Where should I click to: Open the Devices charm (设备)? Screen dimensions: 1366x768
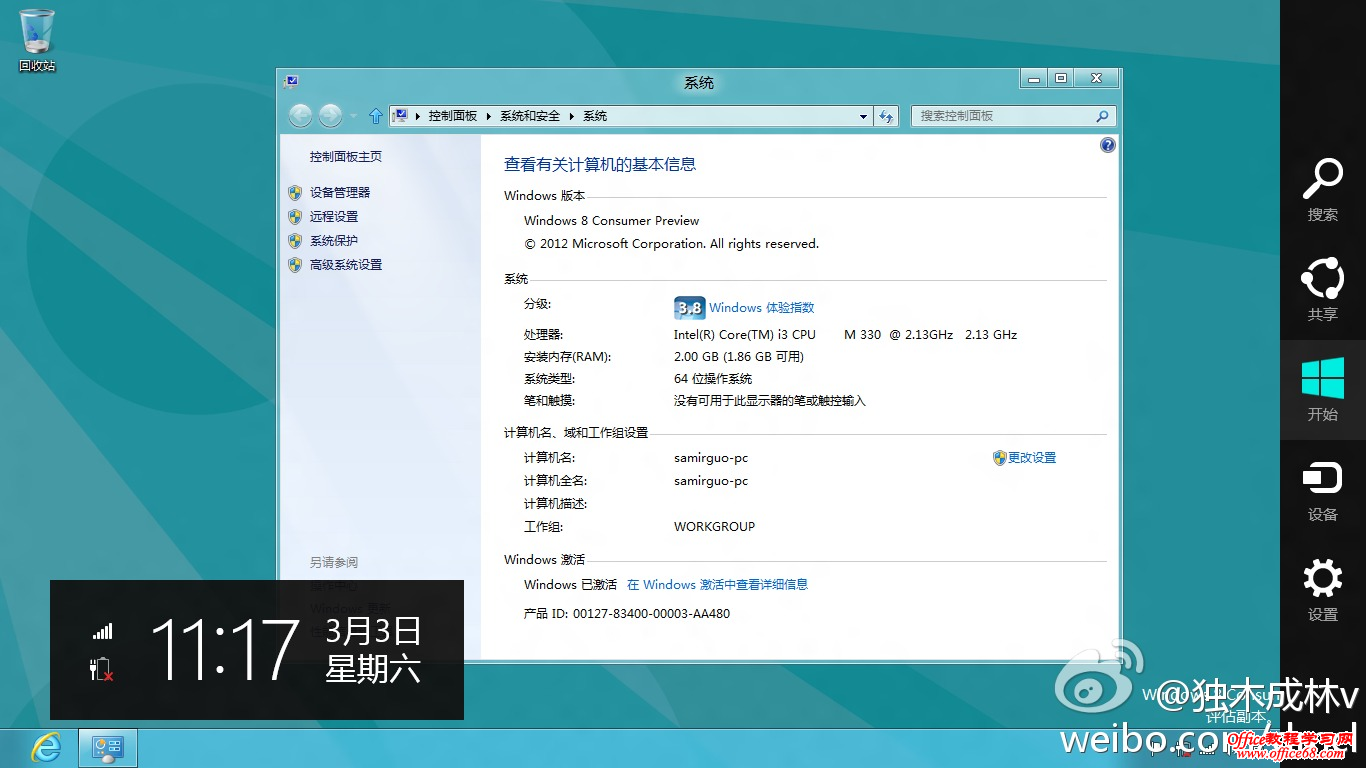pos(1322,488)
